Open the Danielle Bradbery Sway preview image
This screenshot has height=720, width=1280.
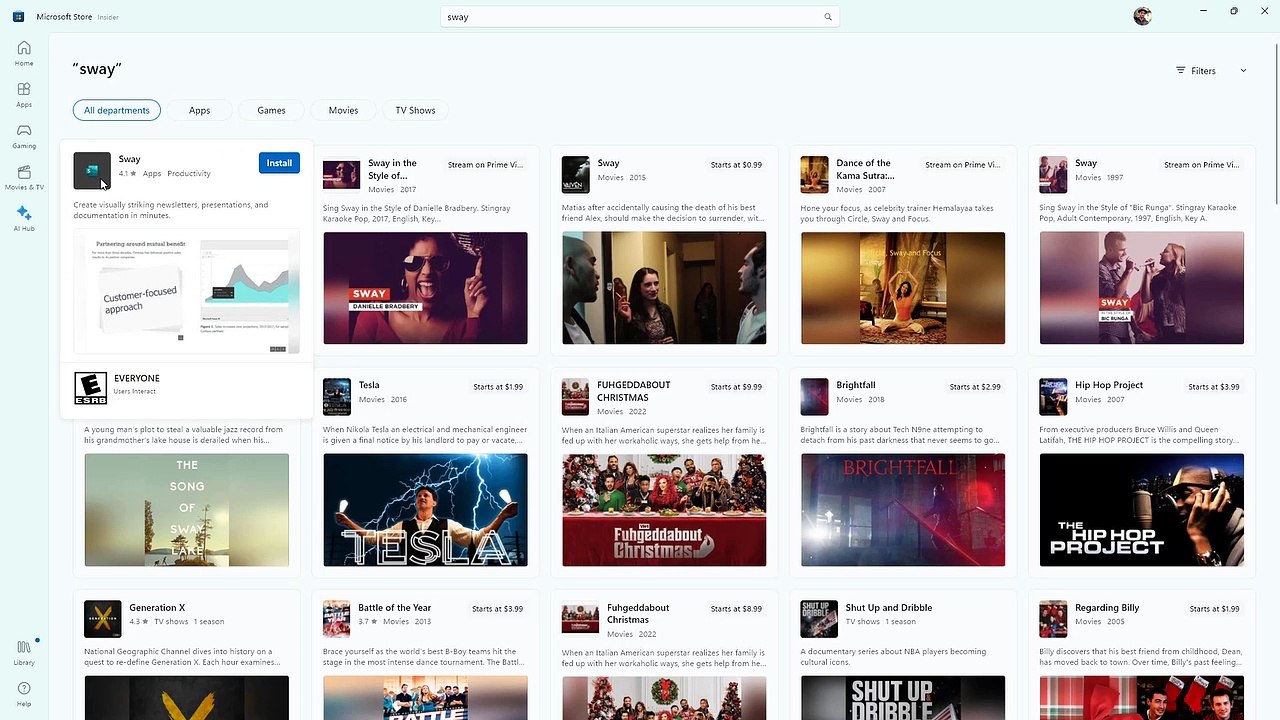click(x=425, y=288)
